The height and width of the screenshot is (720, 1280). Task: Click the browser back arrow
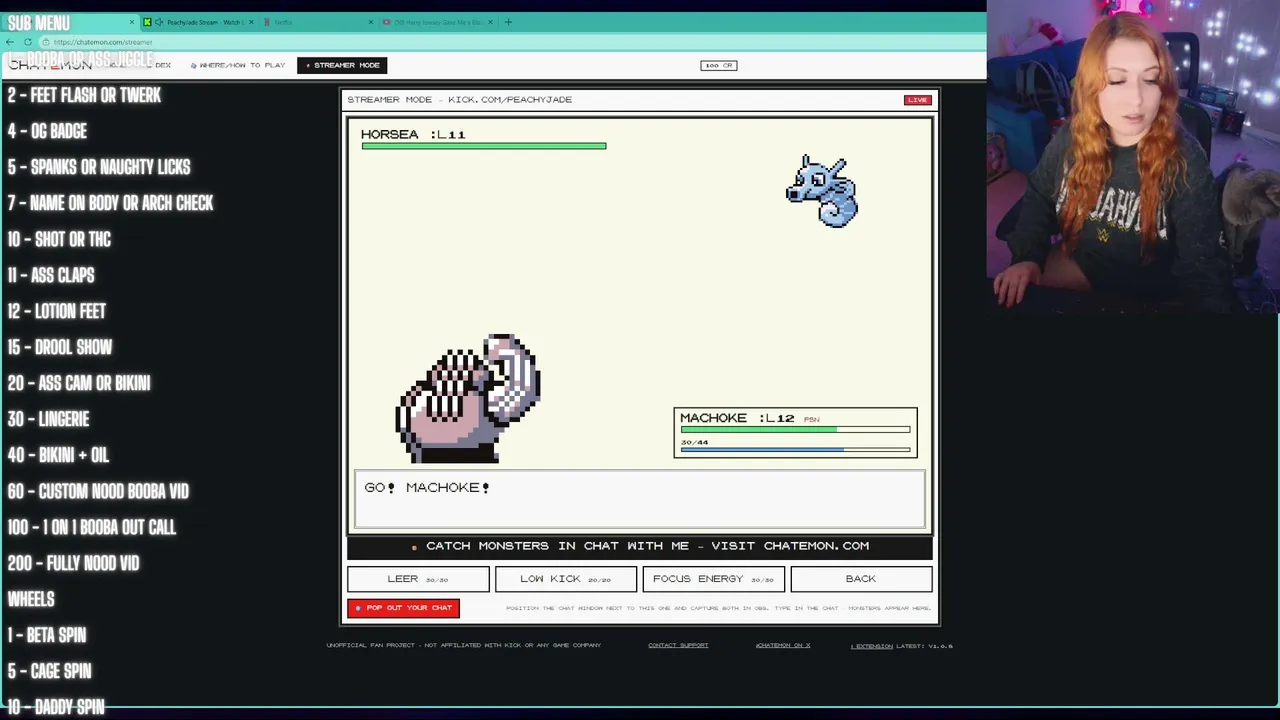point(10,42)
